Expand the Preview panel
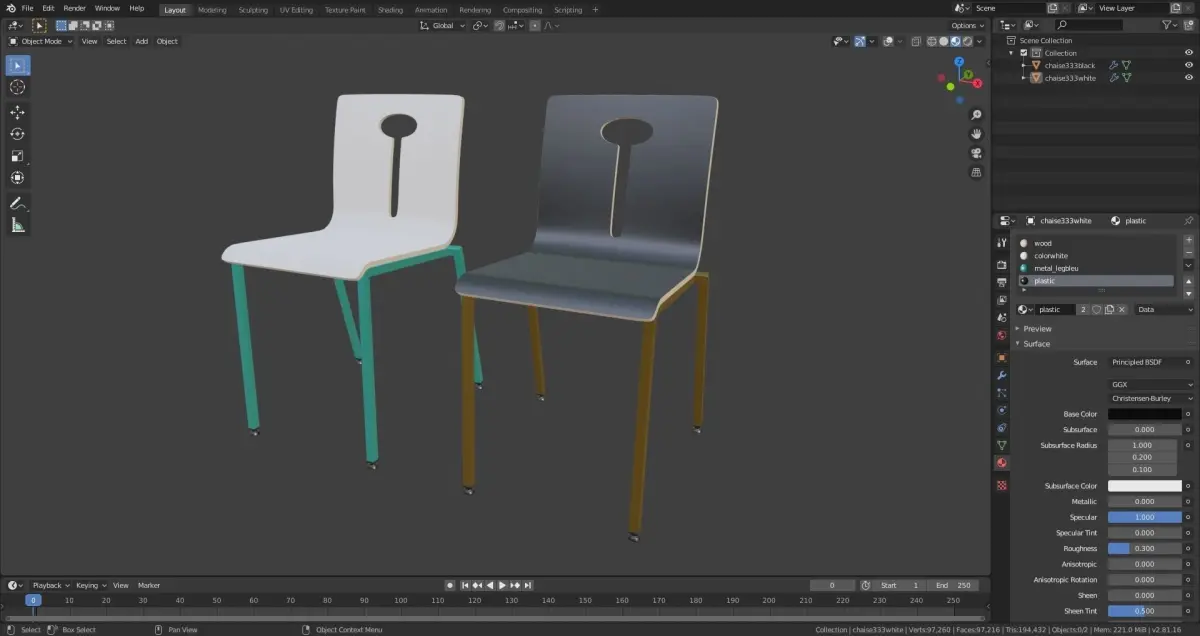Screen dimensions: 1200x636 [x=1037, y=329]
